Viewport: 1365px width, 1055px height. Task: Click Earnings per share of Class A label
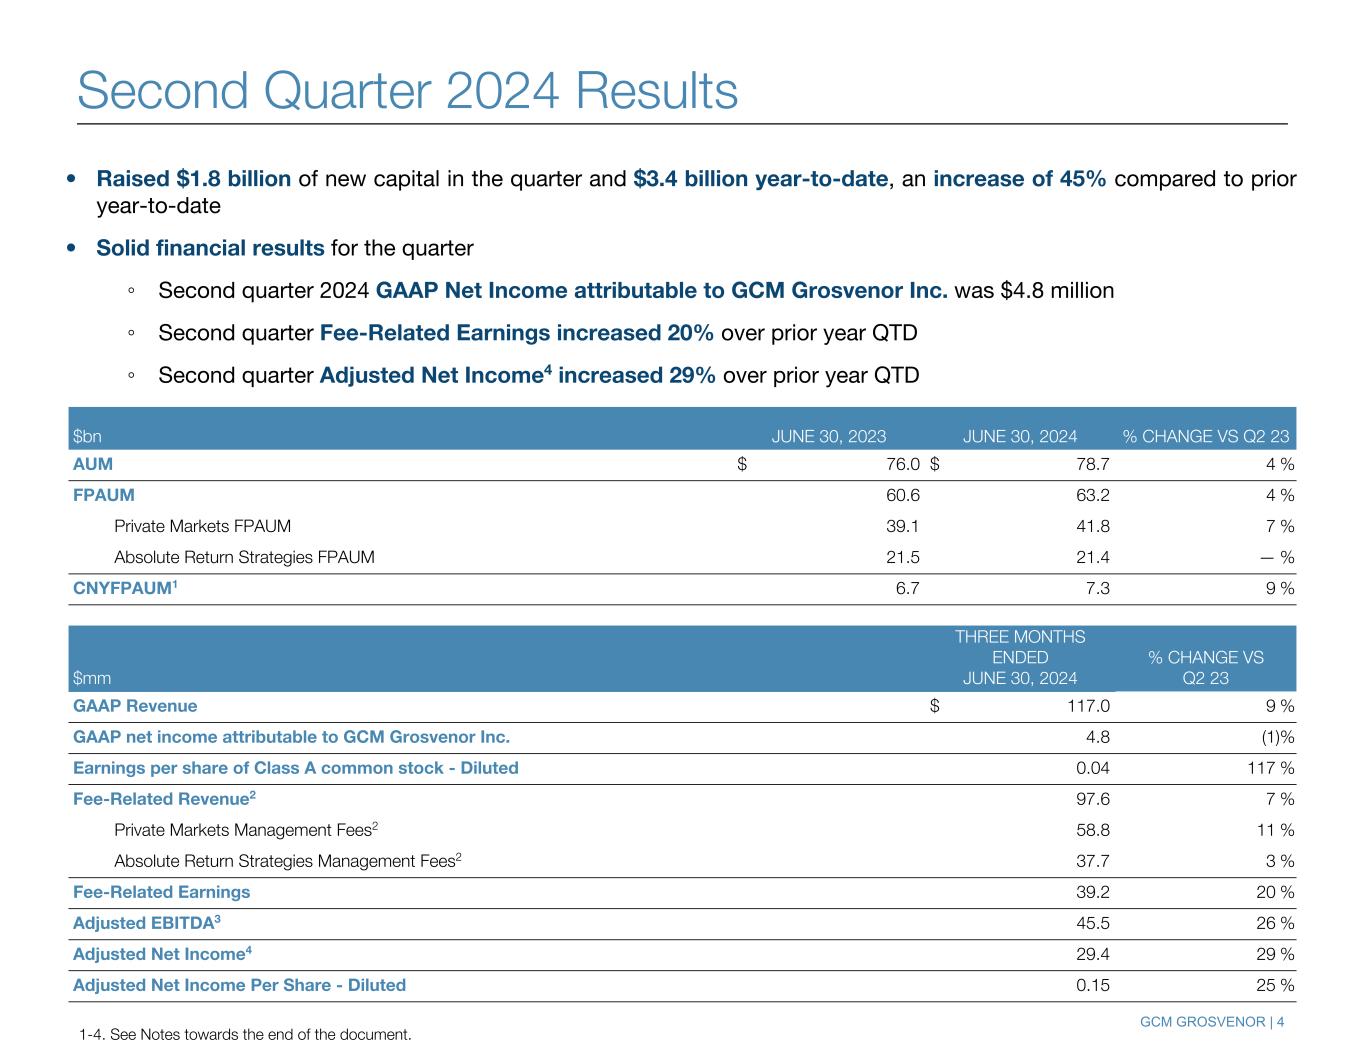295,768
